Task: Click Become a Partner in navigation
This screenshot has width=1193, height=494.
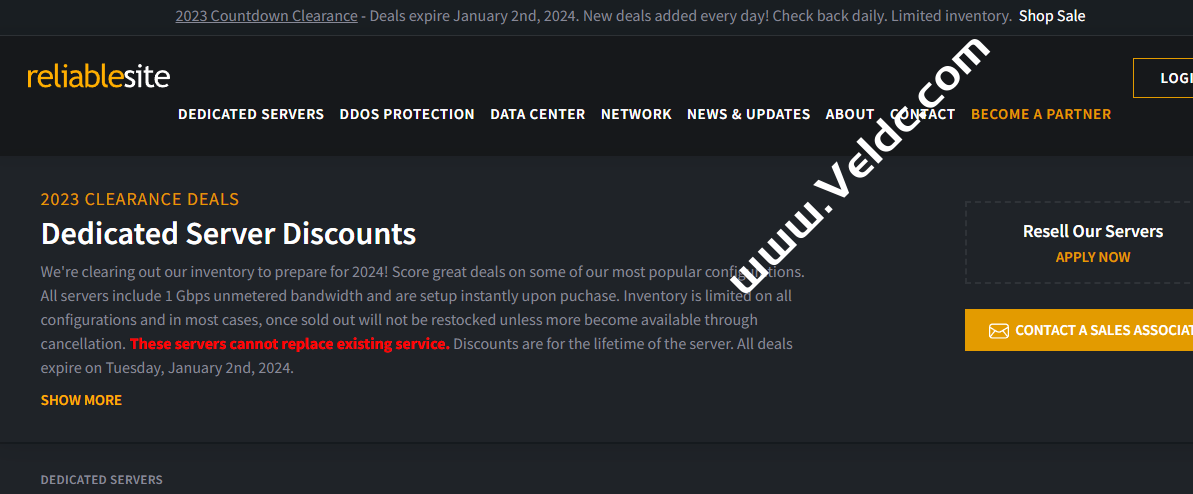Action: (x=1040, y=114)
